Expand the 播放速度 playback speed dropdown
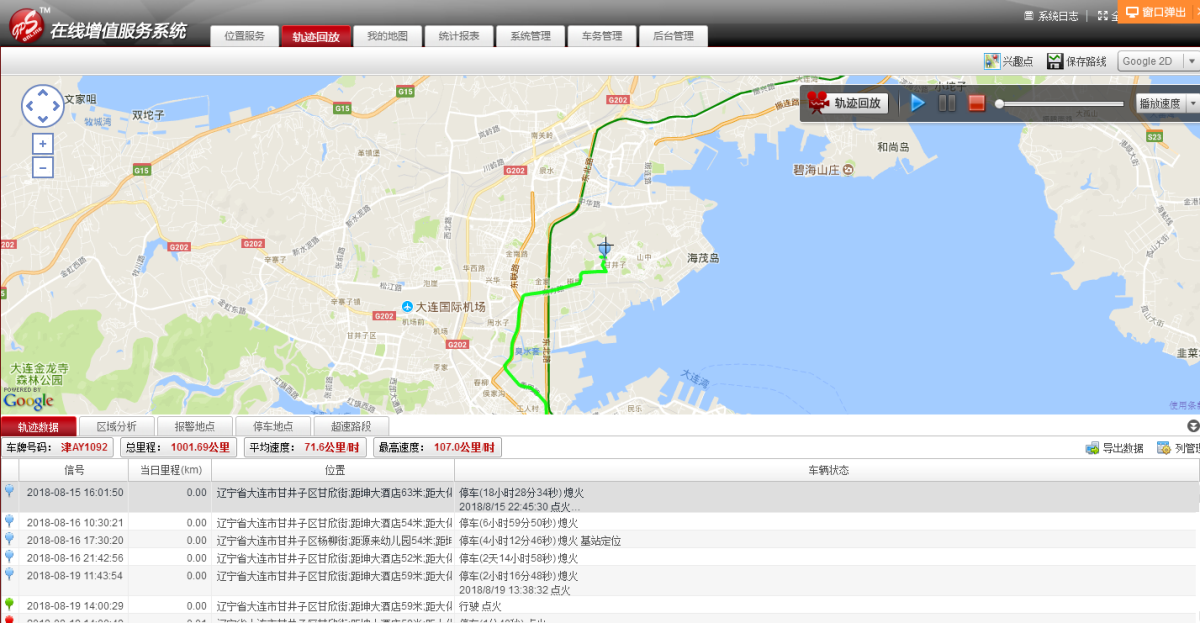 coord(1165,103)
